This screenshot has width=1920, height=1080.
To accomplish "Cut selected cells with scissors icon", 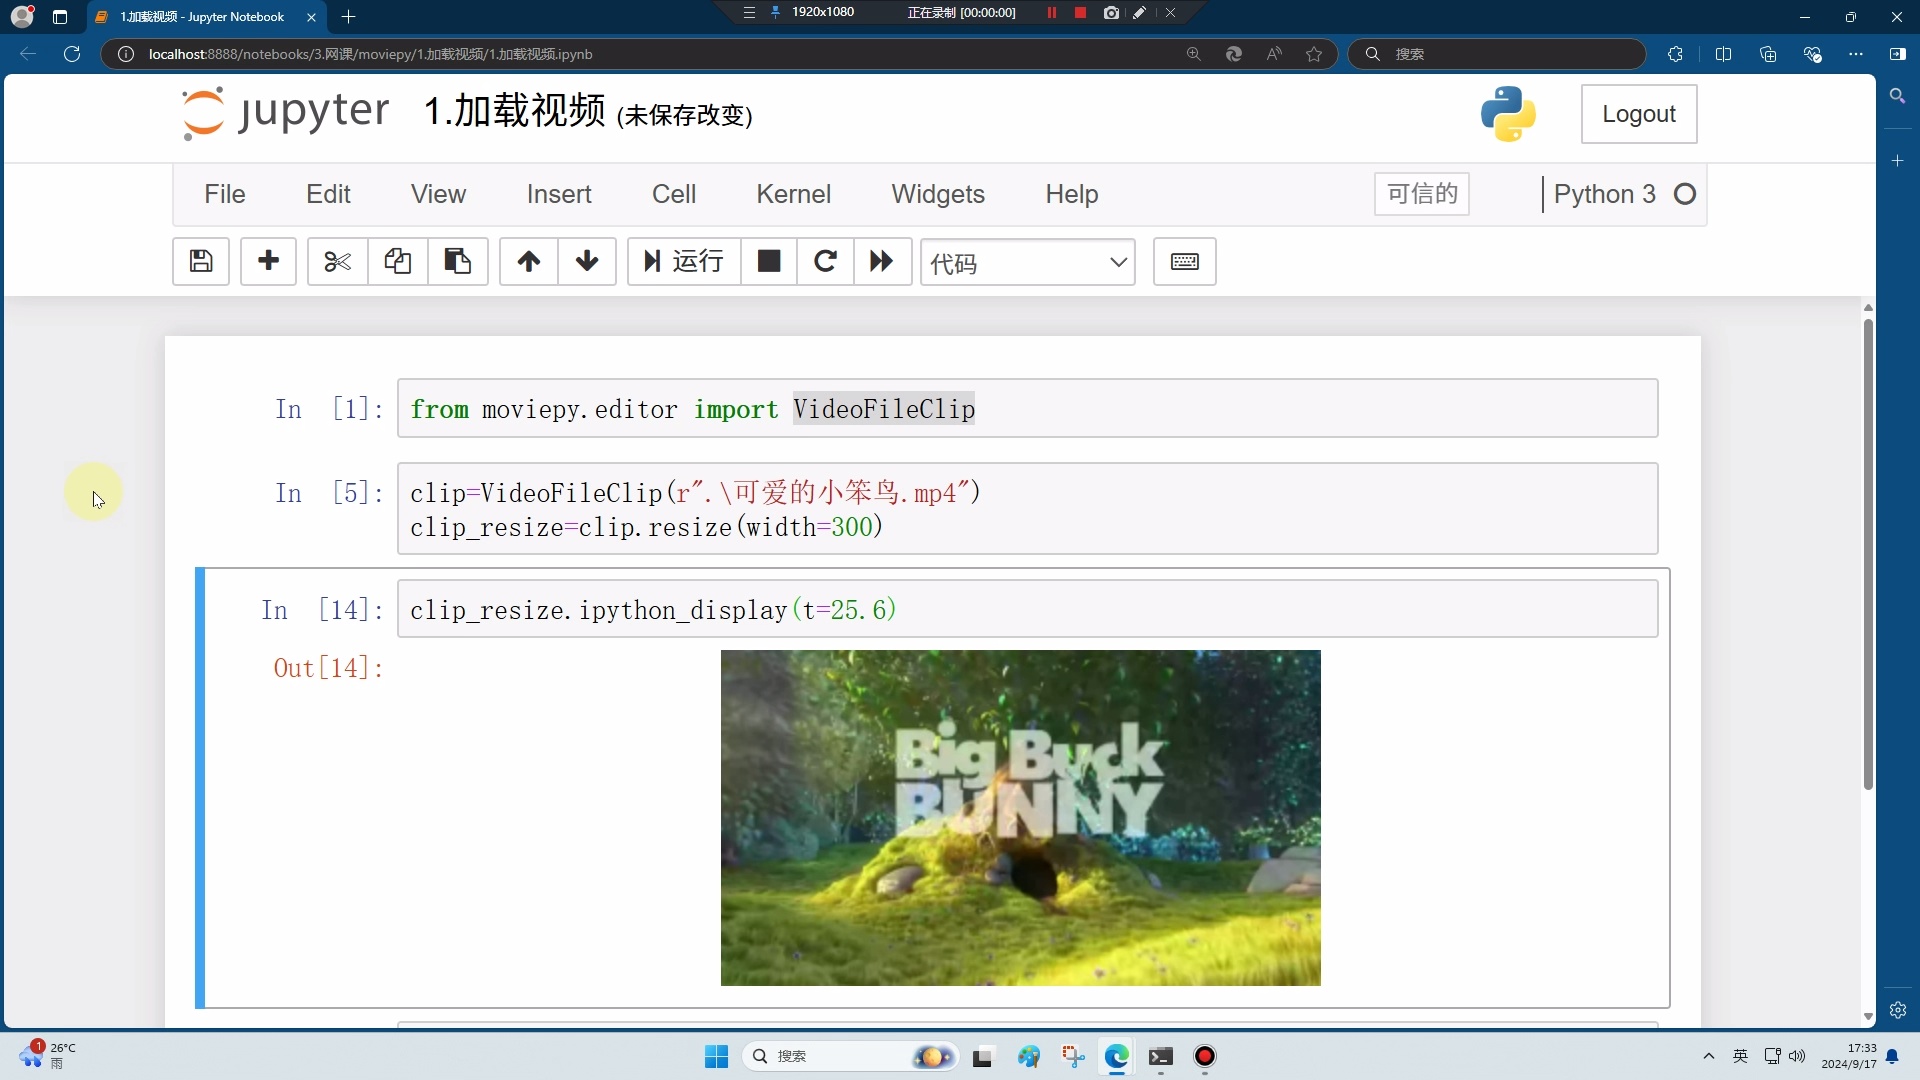I will click(x=338, y=262).
